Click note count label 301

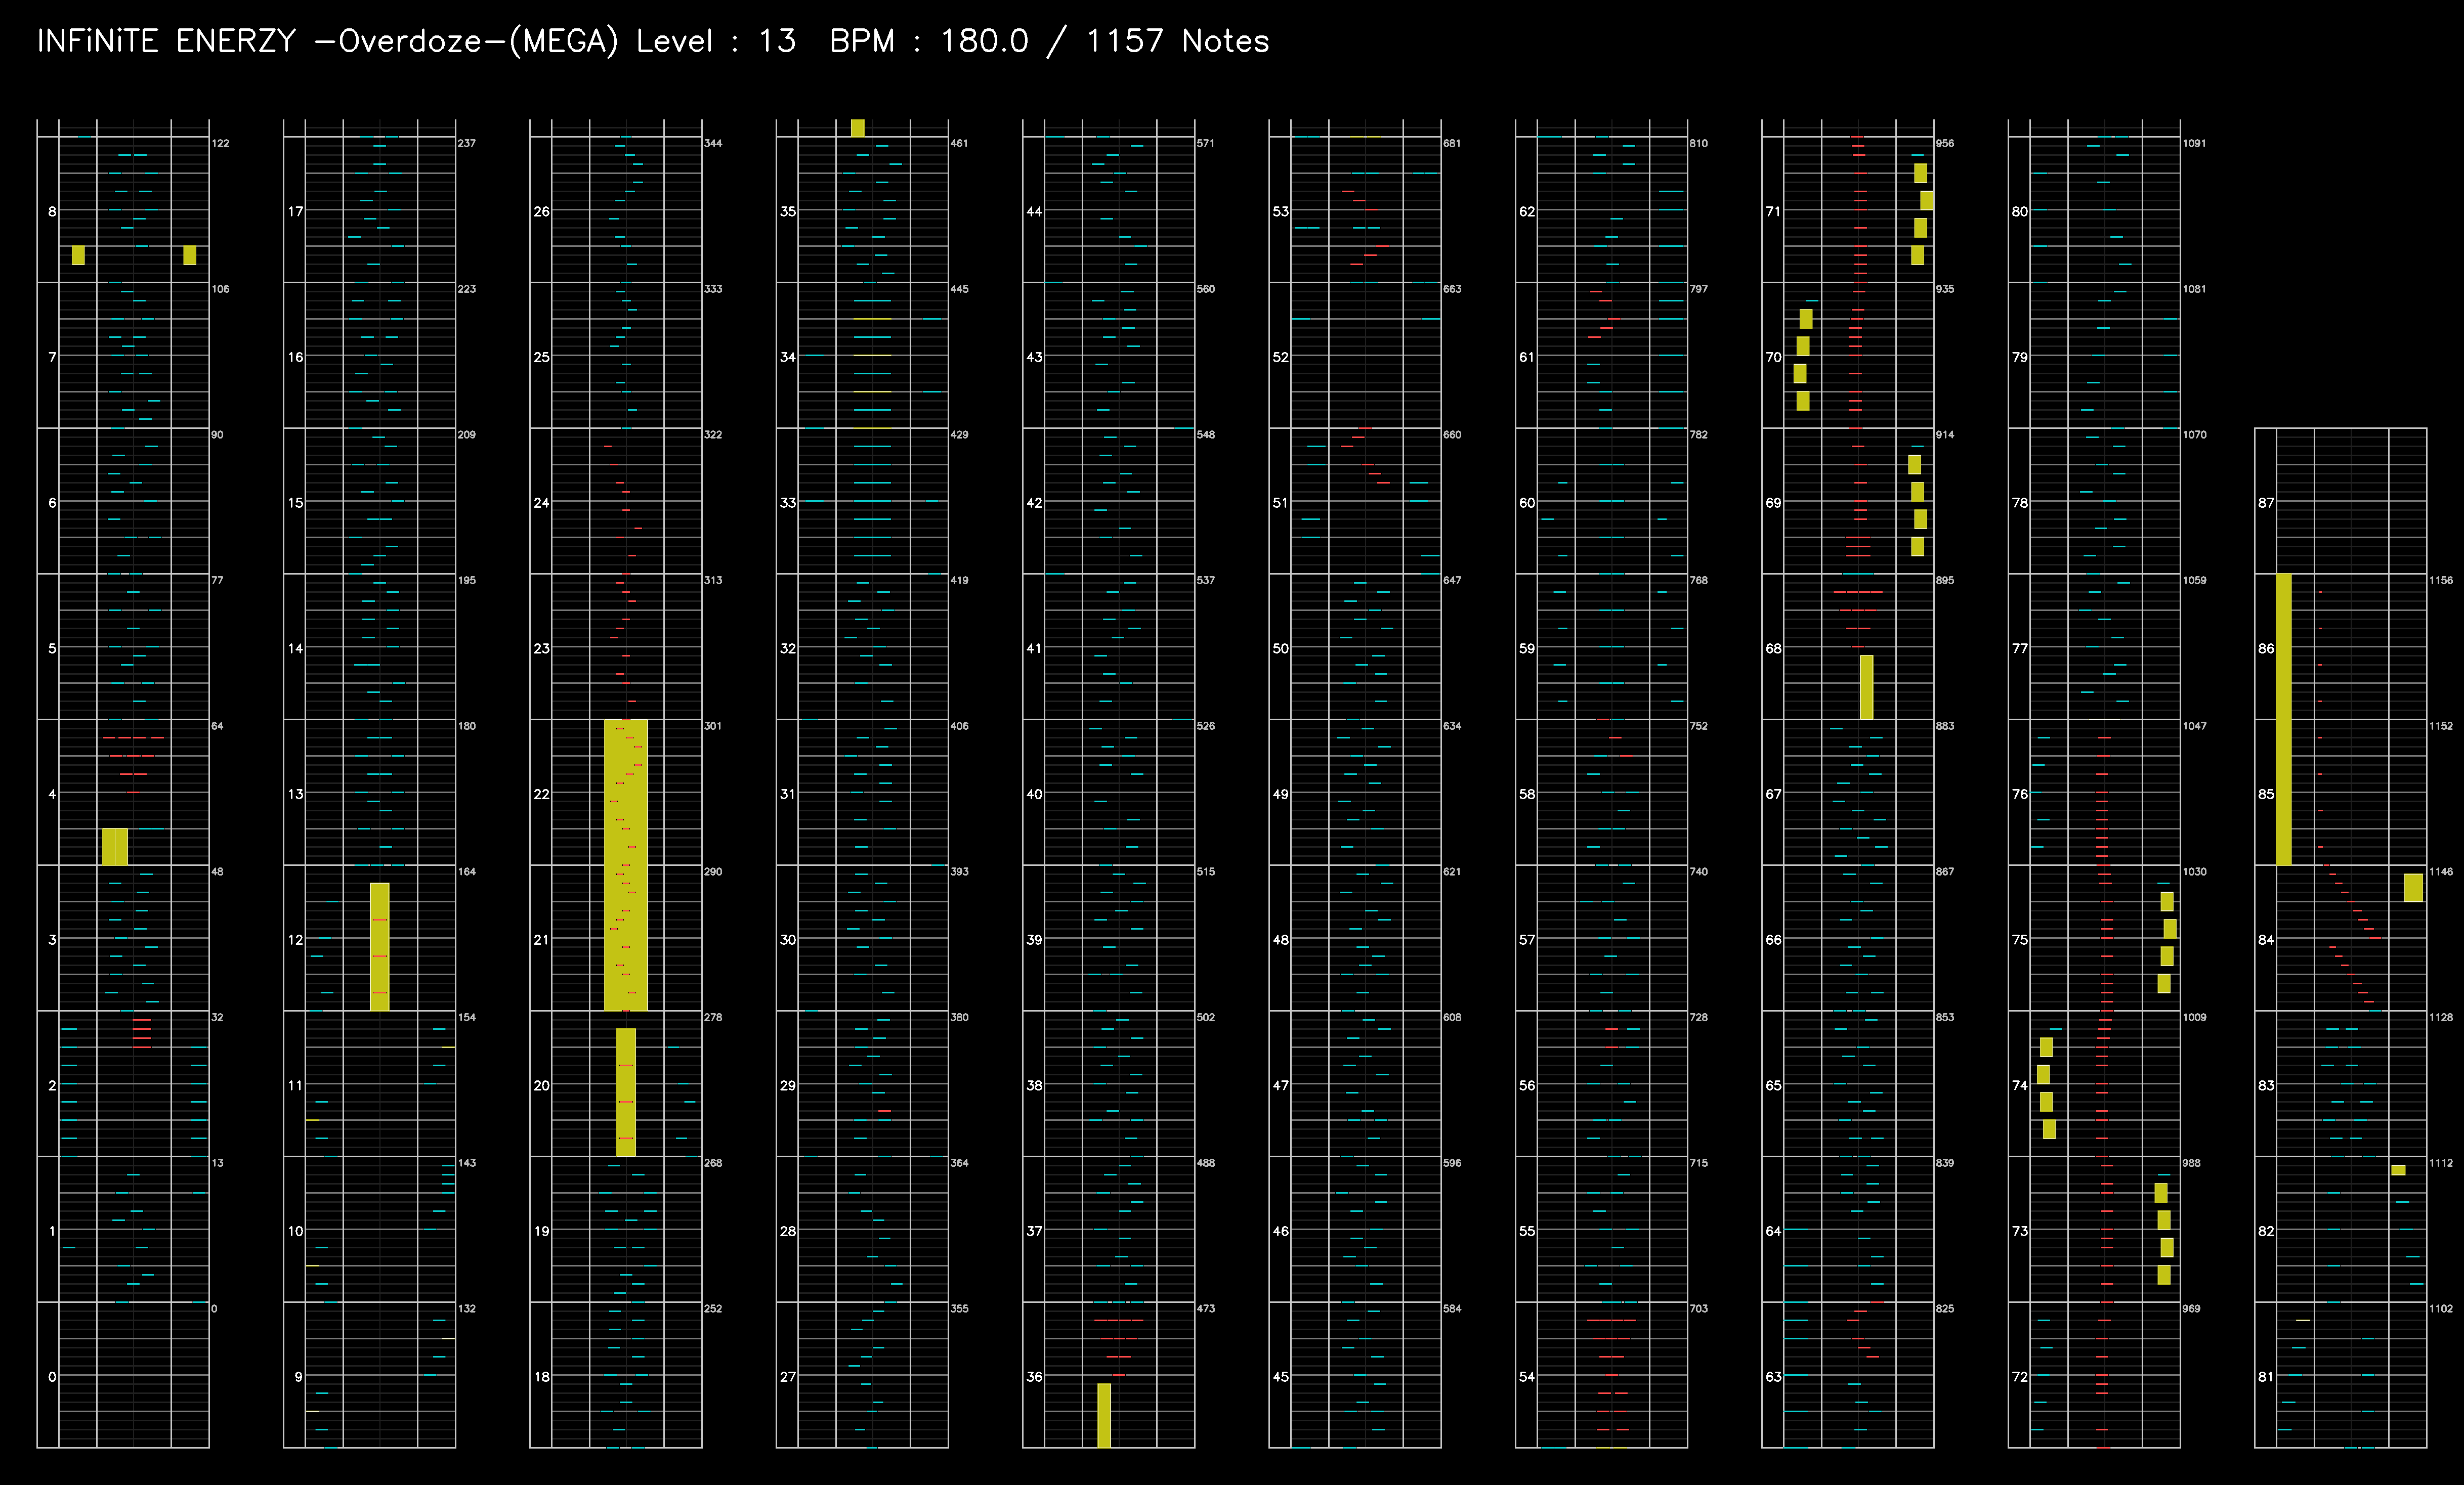click(x=713, y=726)
